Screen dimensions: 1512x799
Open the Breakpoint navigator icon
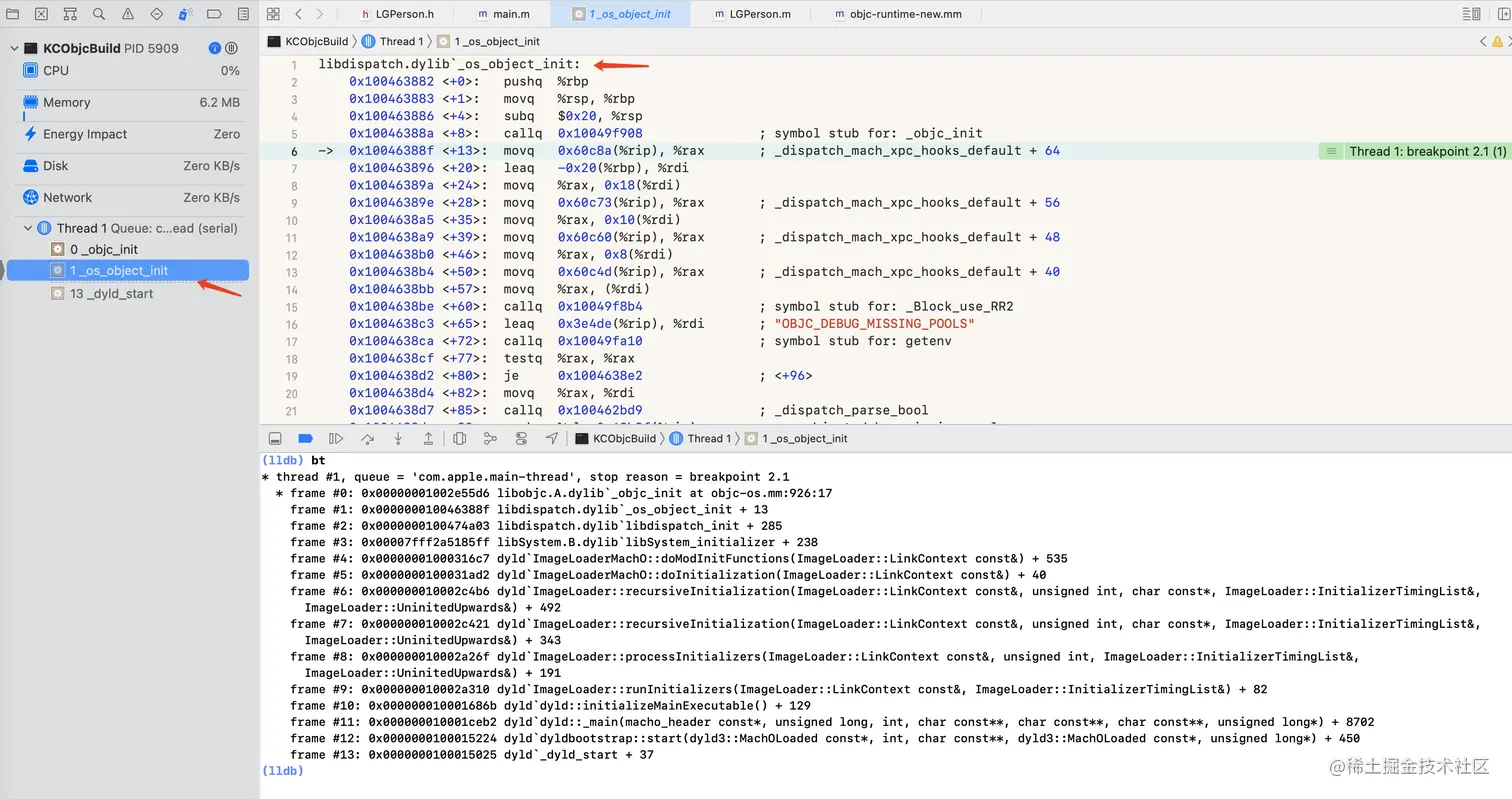[x=215, y=14]
